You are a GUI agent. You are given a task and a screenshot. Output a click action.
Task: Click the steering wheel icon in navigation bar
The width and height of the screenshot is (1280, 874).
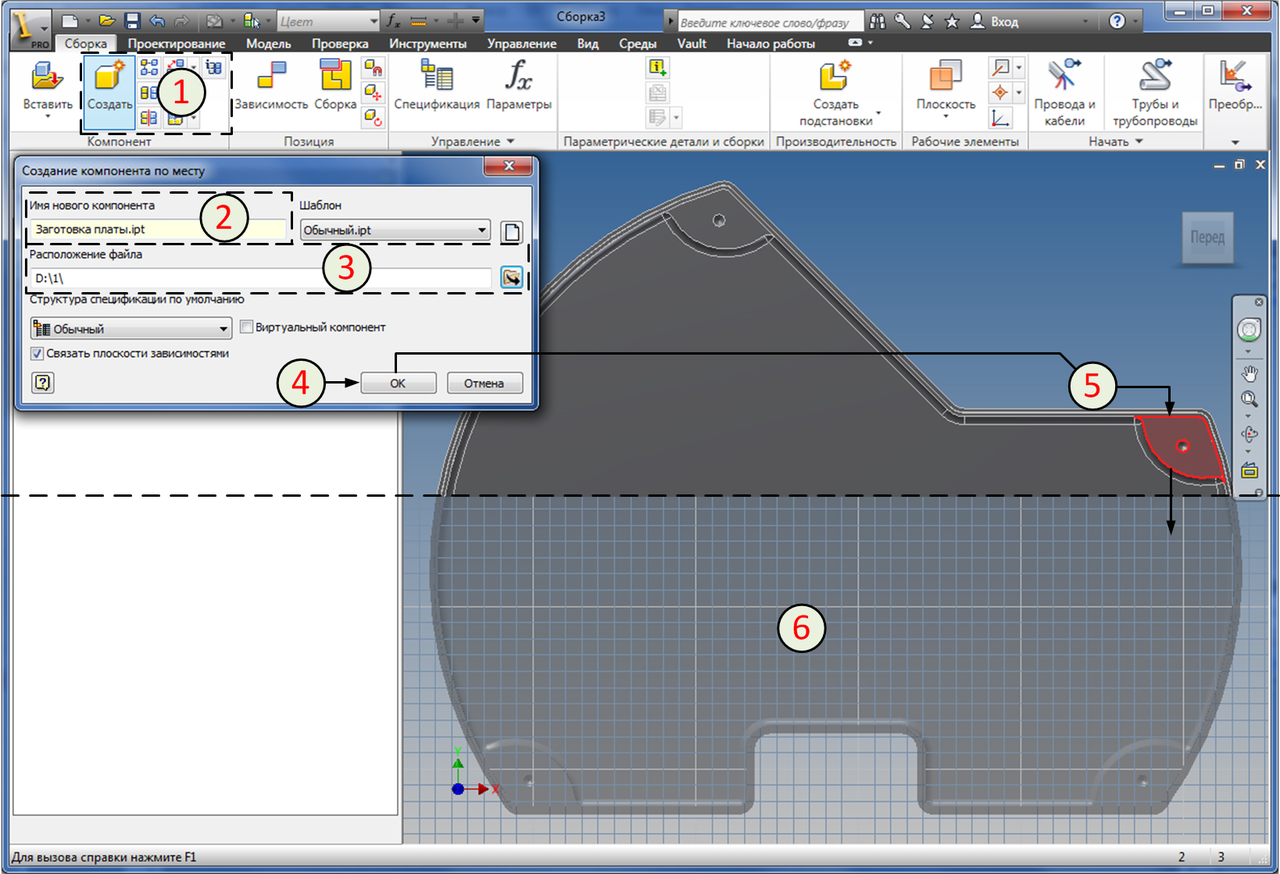(x=1249, y=329)
